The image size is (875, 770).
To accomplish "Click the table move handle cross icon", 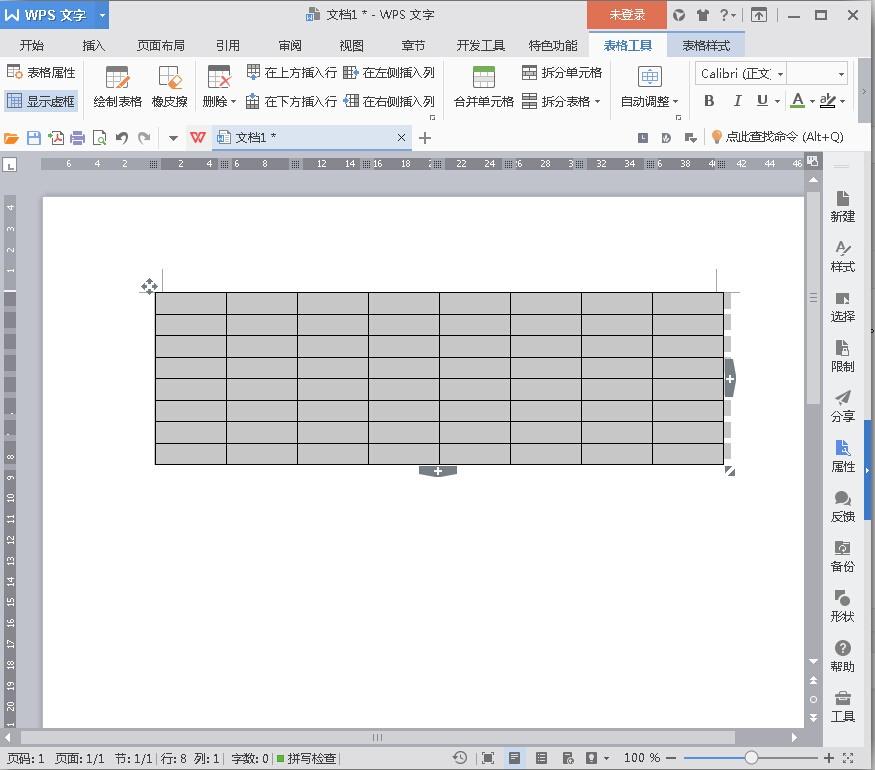I will (149, 286).
